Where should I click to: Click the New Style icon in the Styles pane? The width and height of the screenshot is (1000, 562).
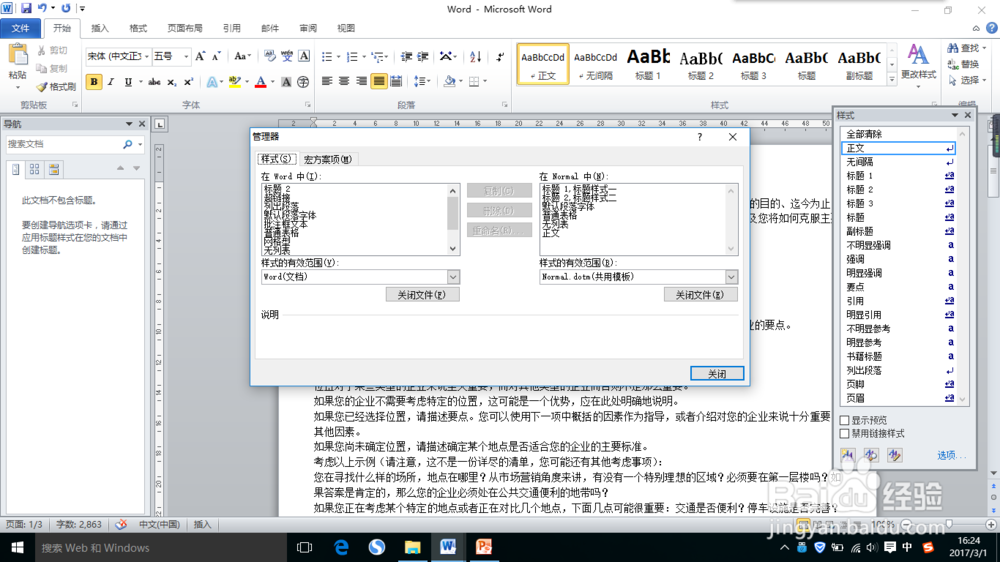(848, 455)
